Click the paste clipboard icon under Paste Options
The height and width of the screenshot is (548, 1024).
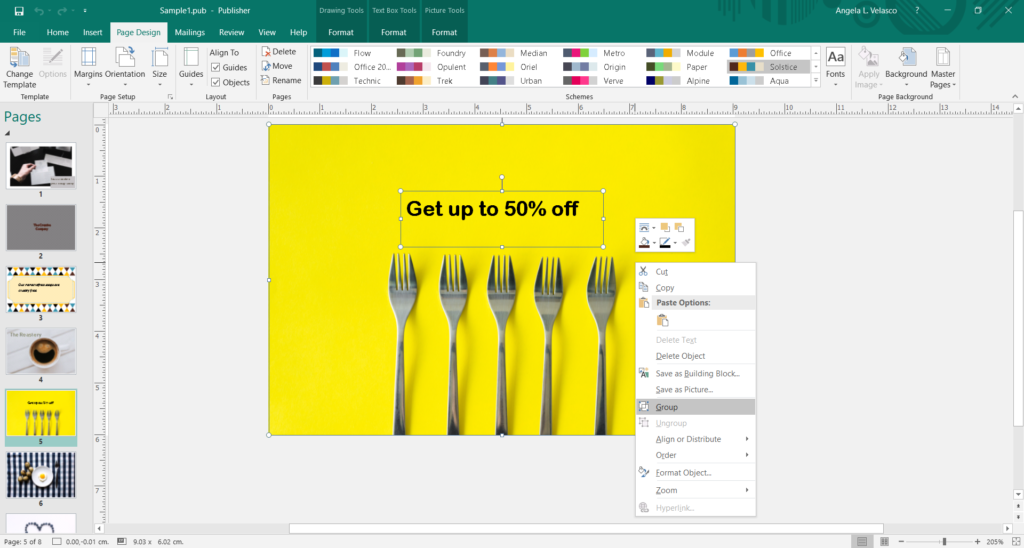point(662,320)
